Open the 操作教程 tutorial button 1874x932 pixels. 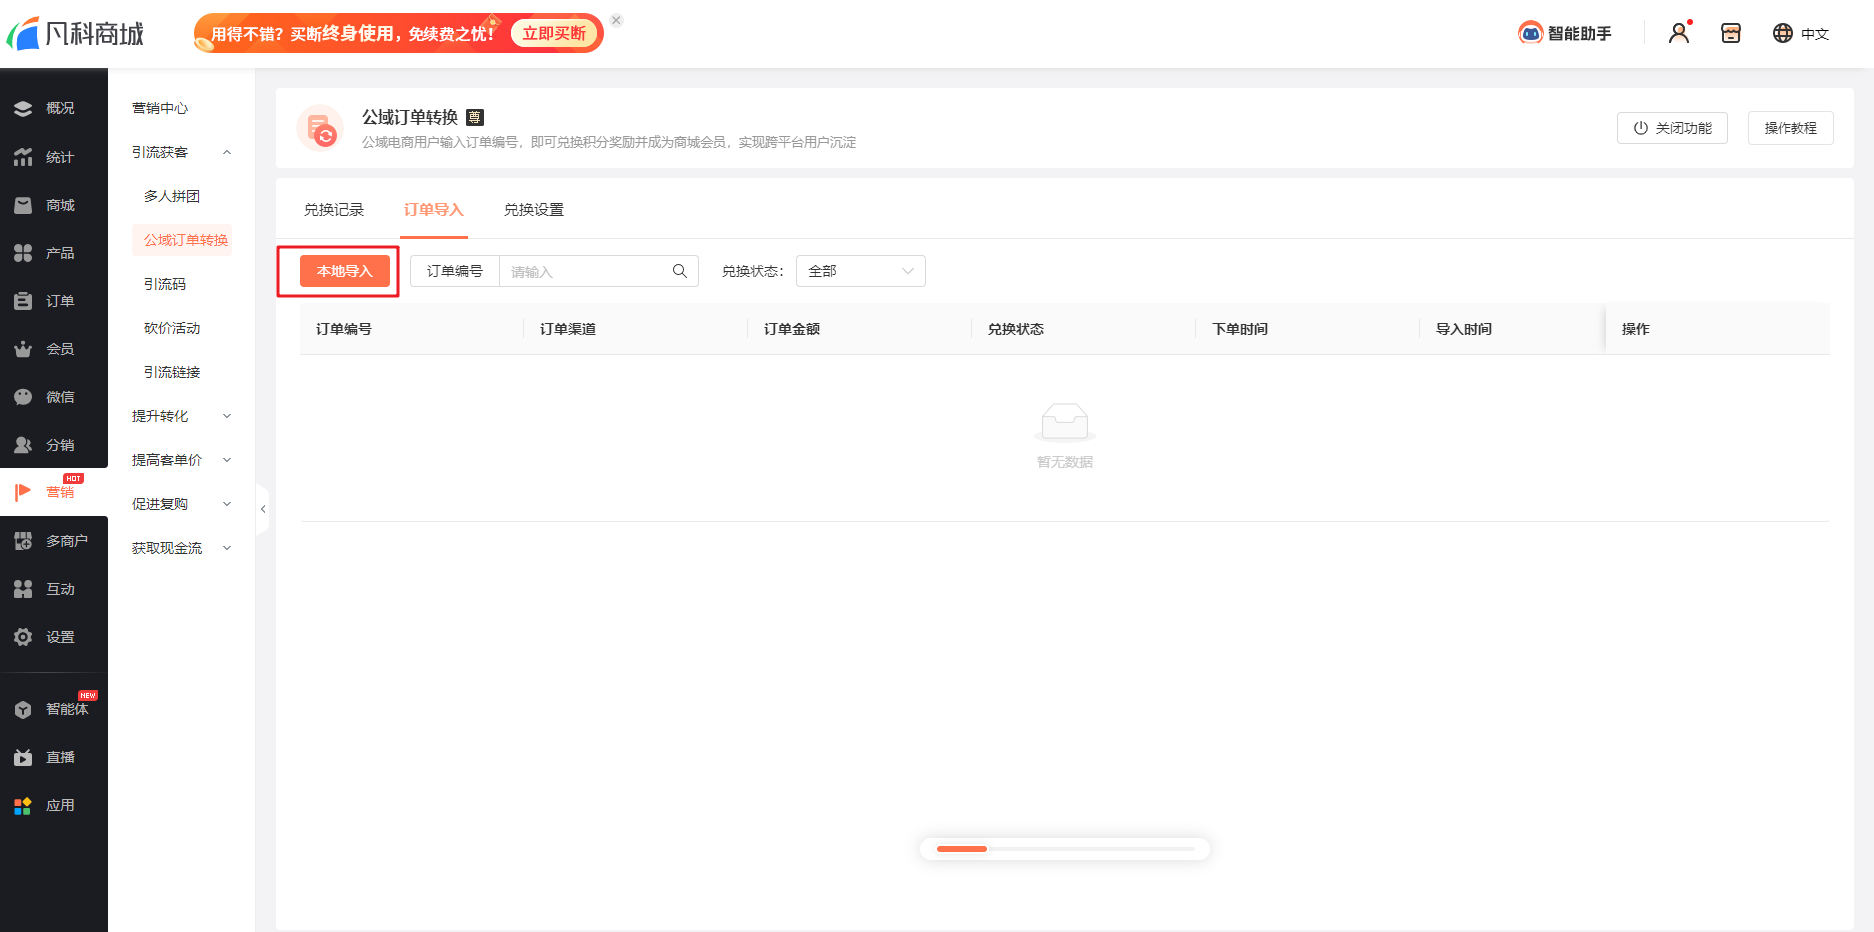(x=1790, y=128)
